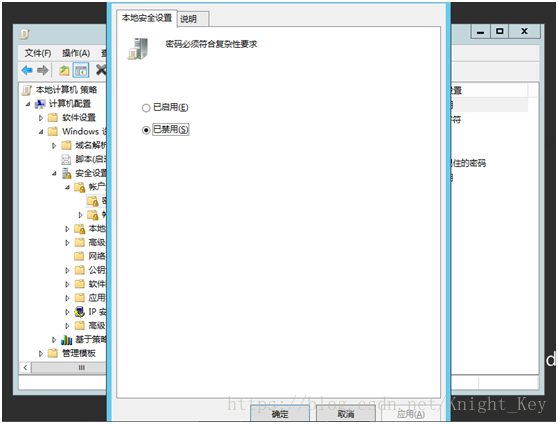Screen dimensions: 558x424
Task: Click the 本地计算机 策略 scroll icon
Action: [x=26, y=90]
